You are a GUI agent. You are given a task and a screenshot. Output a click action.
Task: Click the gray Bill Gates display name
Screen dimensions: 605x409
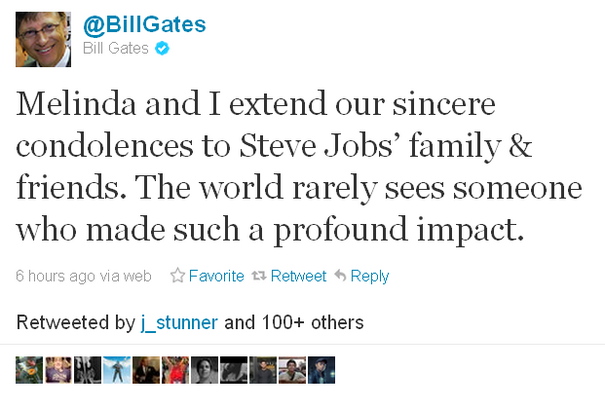[x=115, y=47]
